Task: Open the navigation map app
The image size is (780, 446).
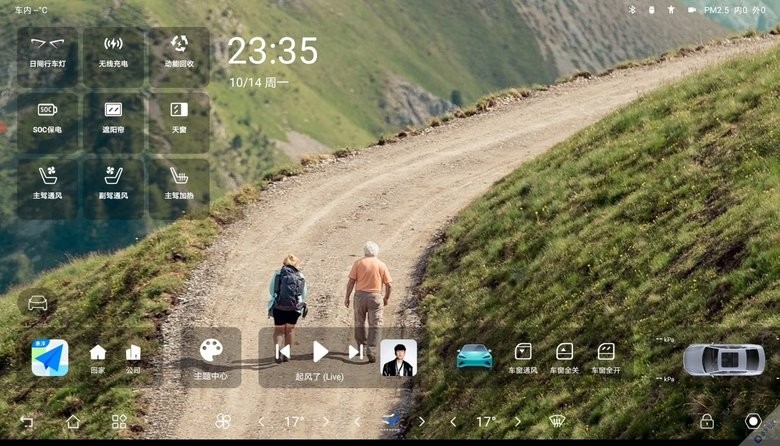Action: click(x=50, y=357)
